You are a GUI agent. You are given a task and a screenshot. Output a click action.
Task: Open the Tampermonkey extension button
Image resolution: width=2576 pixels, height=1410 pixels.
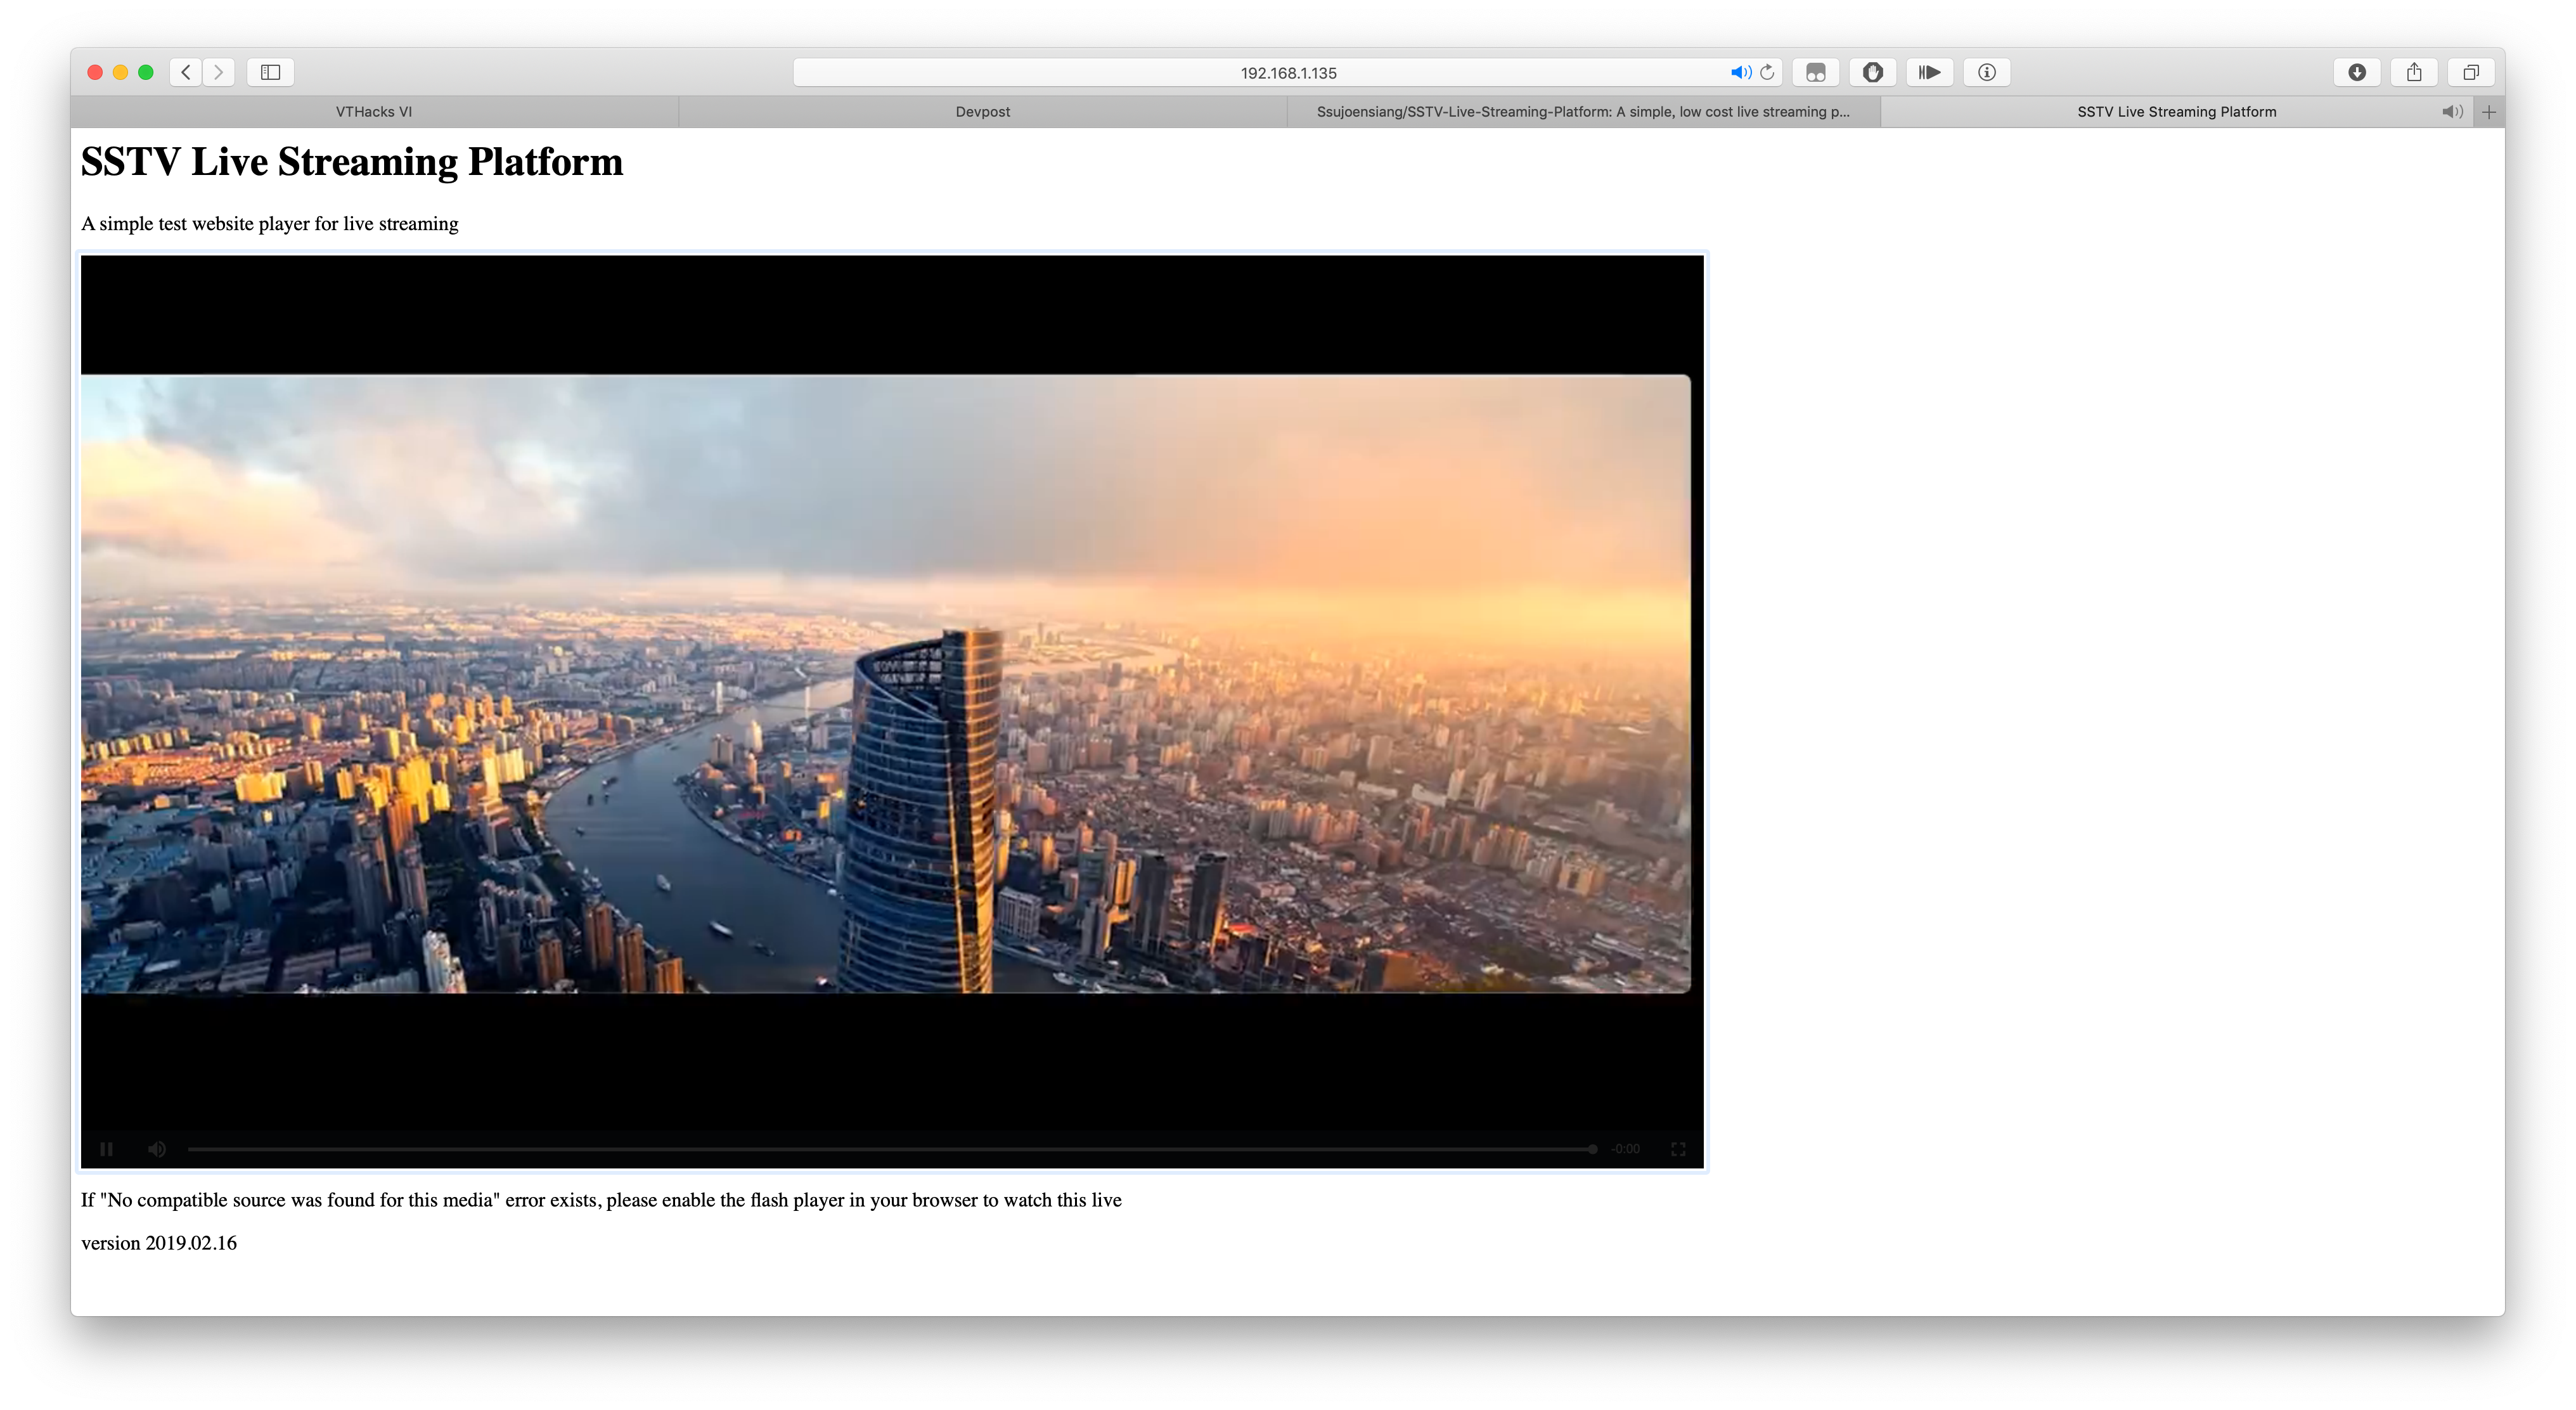(x=1816, y=72)
